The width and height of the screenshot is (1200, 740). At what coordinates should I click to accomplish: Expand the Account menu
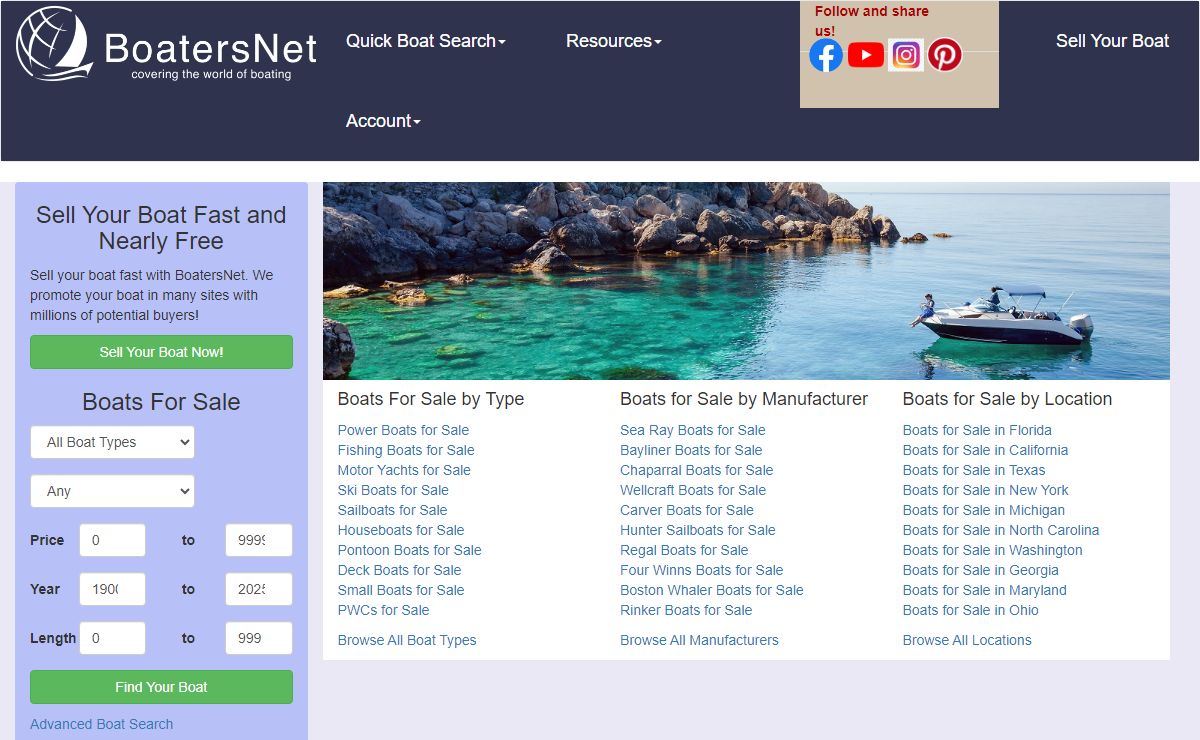(x=383, y=121)
